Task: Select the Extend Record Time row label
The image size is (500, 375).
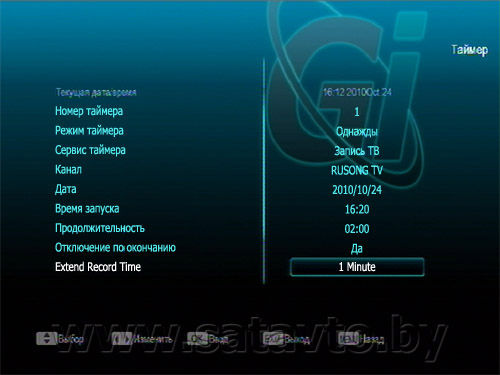Action: click(x=98, y=267)
